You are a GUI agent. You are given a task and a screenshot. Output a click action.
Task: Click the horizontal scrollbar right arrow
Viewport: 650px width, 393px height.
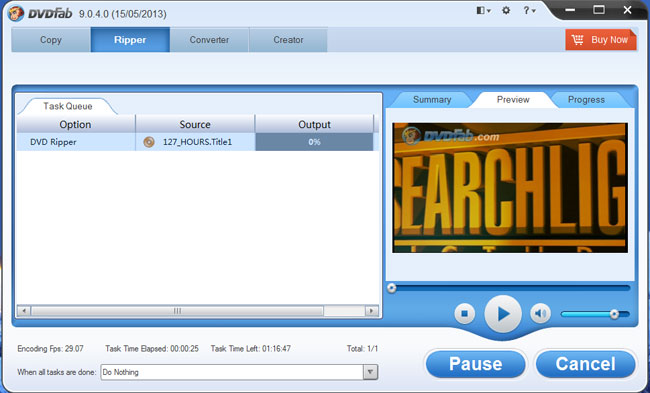pyautogui.click(x=371, y=311)
